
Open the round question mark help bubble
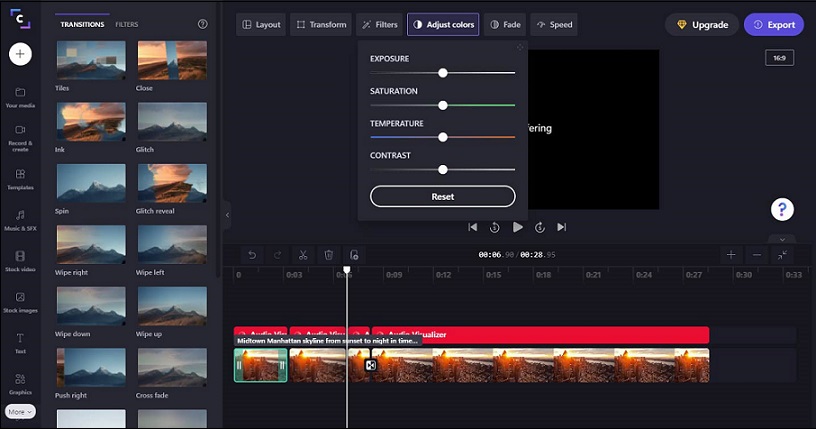click(782, 209)
